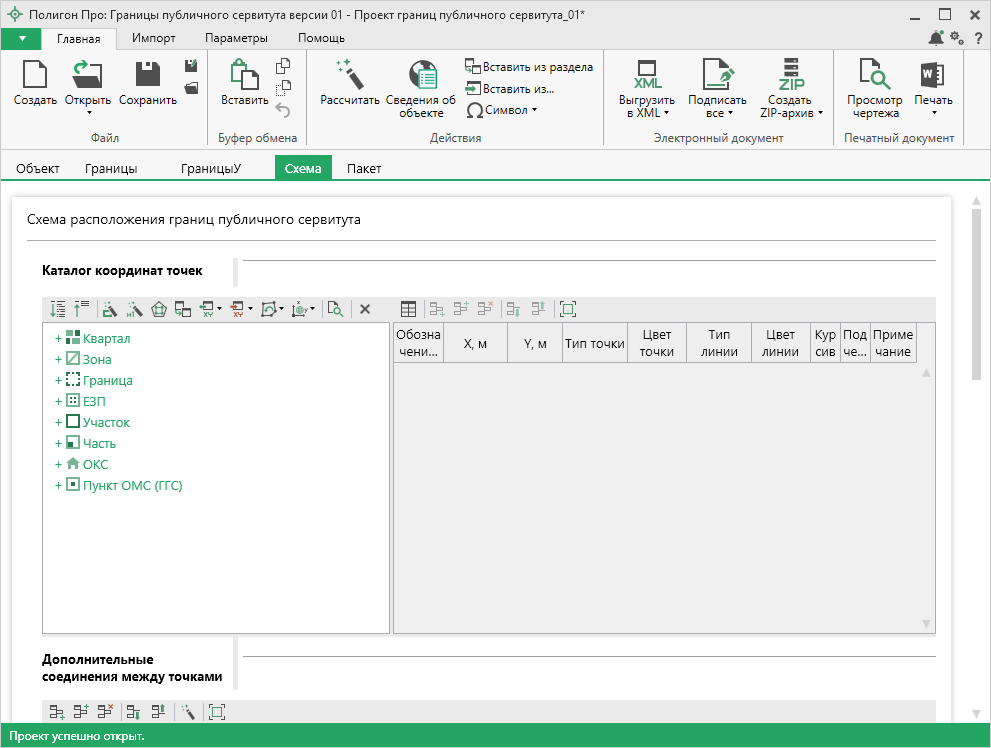Click the Рассчитать magic wand icon
991x748 pixels.
pos(349,76)
